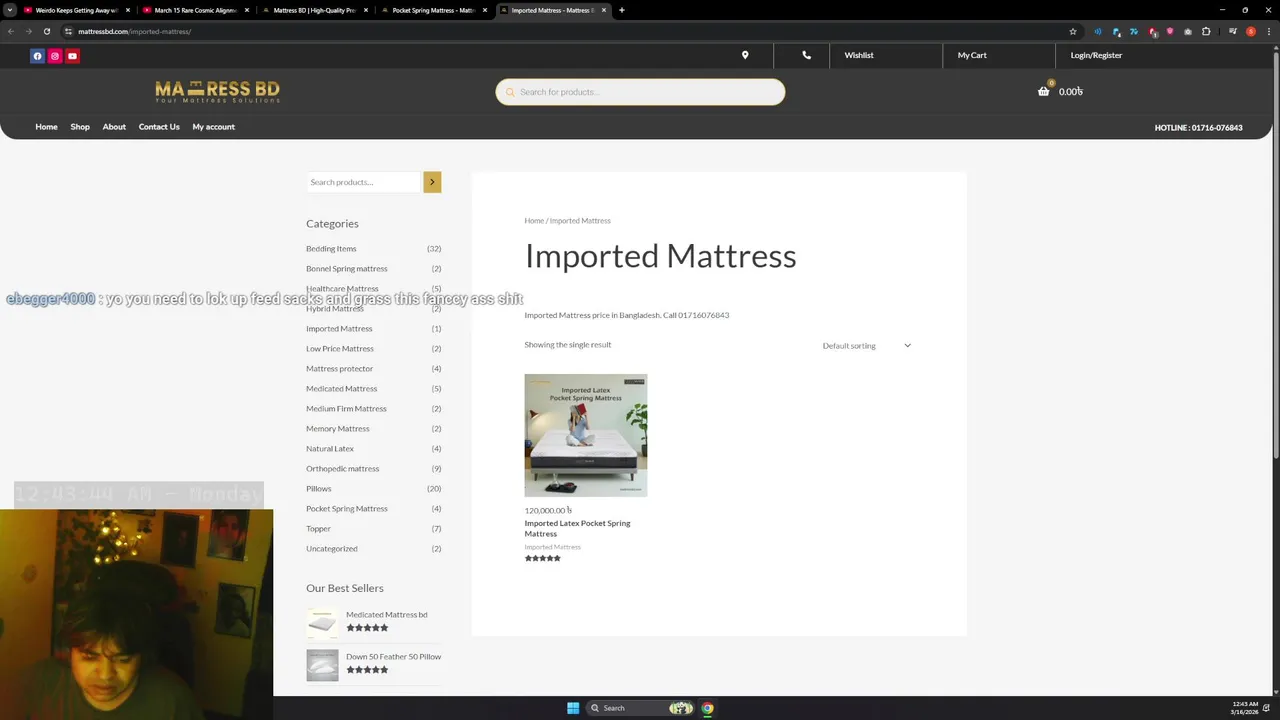The width and height of the screenshot is (1280, 720).
Task: Click the taskbar Search box
Action: tap(640, 708)
